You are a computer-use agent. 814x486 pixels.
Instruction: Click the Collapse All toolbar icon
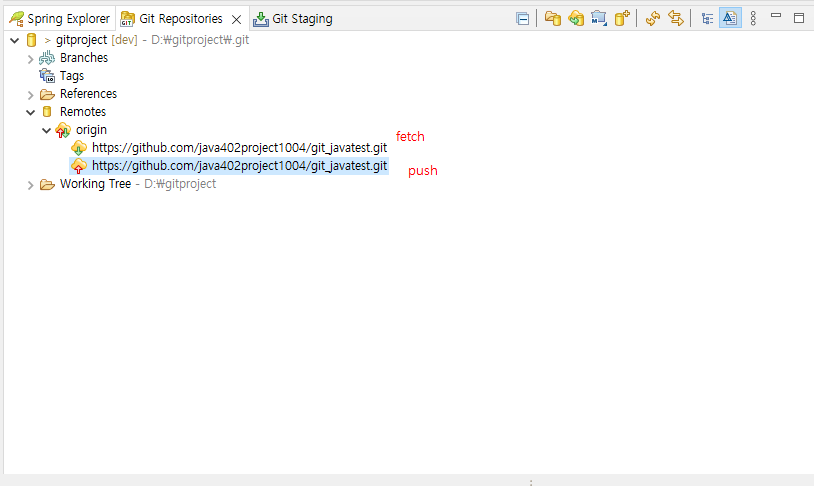[523, 19]
